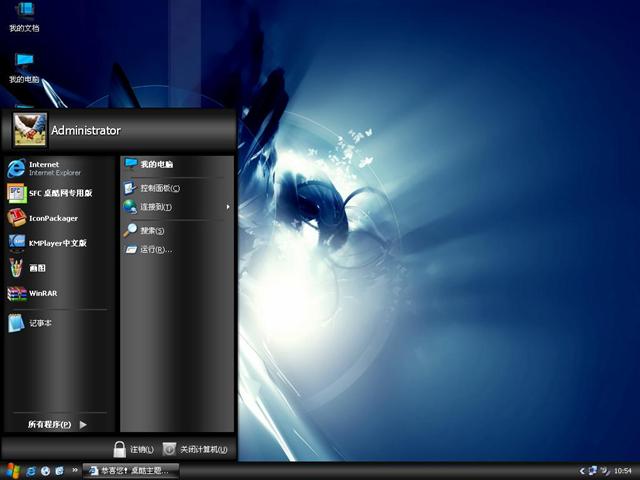Expand the 连接到 submenu
Screen dimensions: 640x480
click(156, 207)
